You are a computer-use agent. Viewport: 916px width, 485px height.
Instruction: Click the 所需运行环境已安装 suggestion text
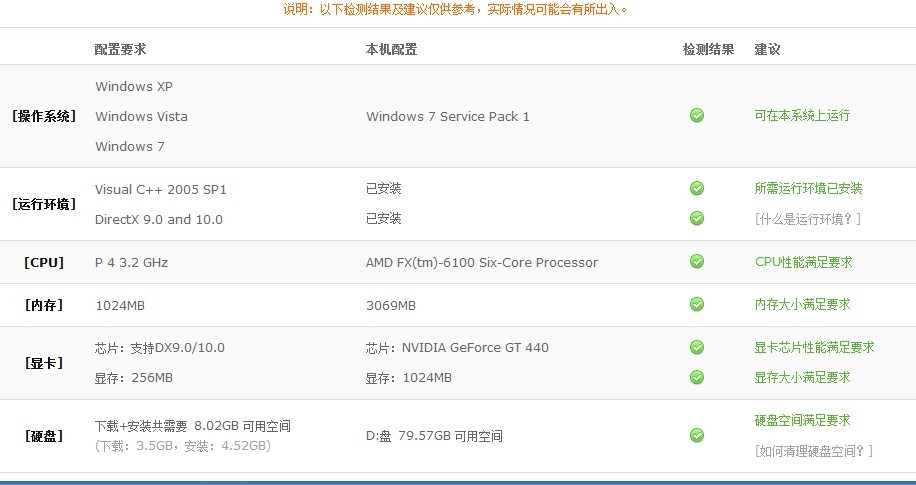click(809, 188)
